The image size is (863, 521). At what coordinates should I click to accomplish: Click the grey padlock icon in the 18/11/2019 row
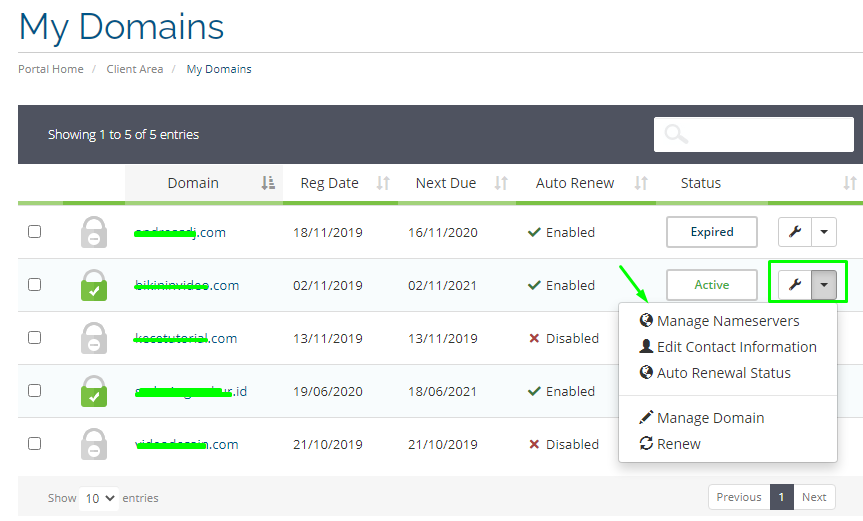[94, 232]
